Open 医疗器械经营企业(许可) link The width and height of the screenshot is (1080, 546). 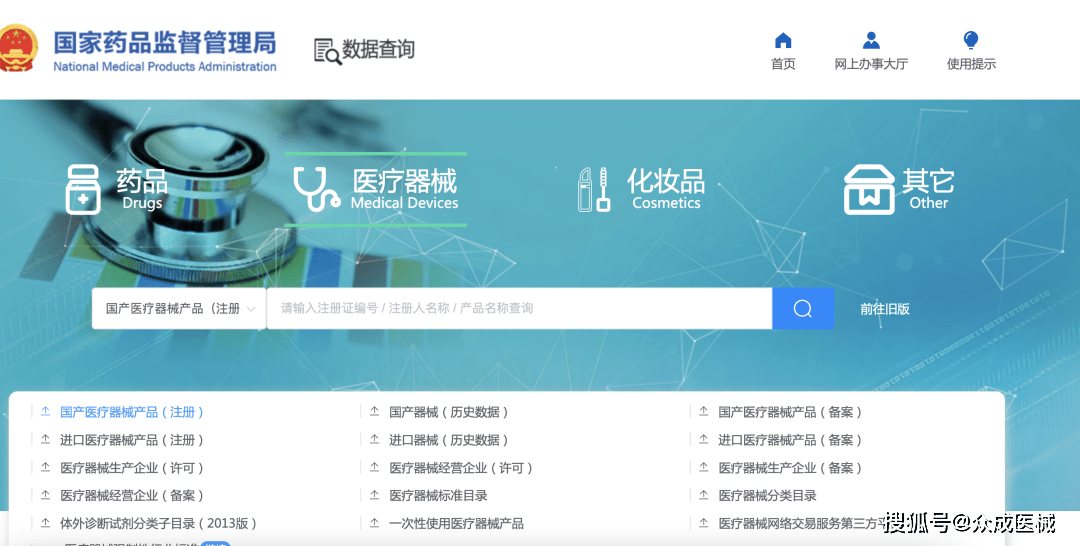[461, 468]
